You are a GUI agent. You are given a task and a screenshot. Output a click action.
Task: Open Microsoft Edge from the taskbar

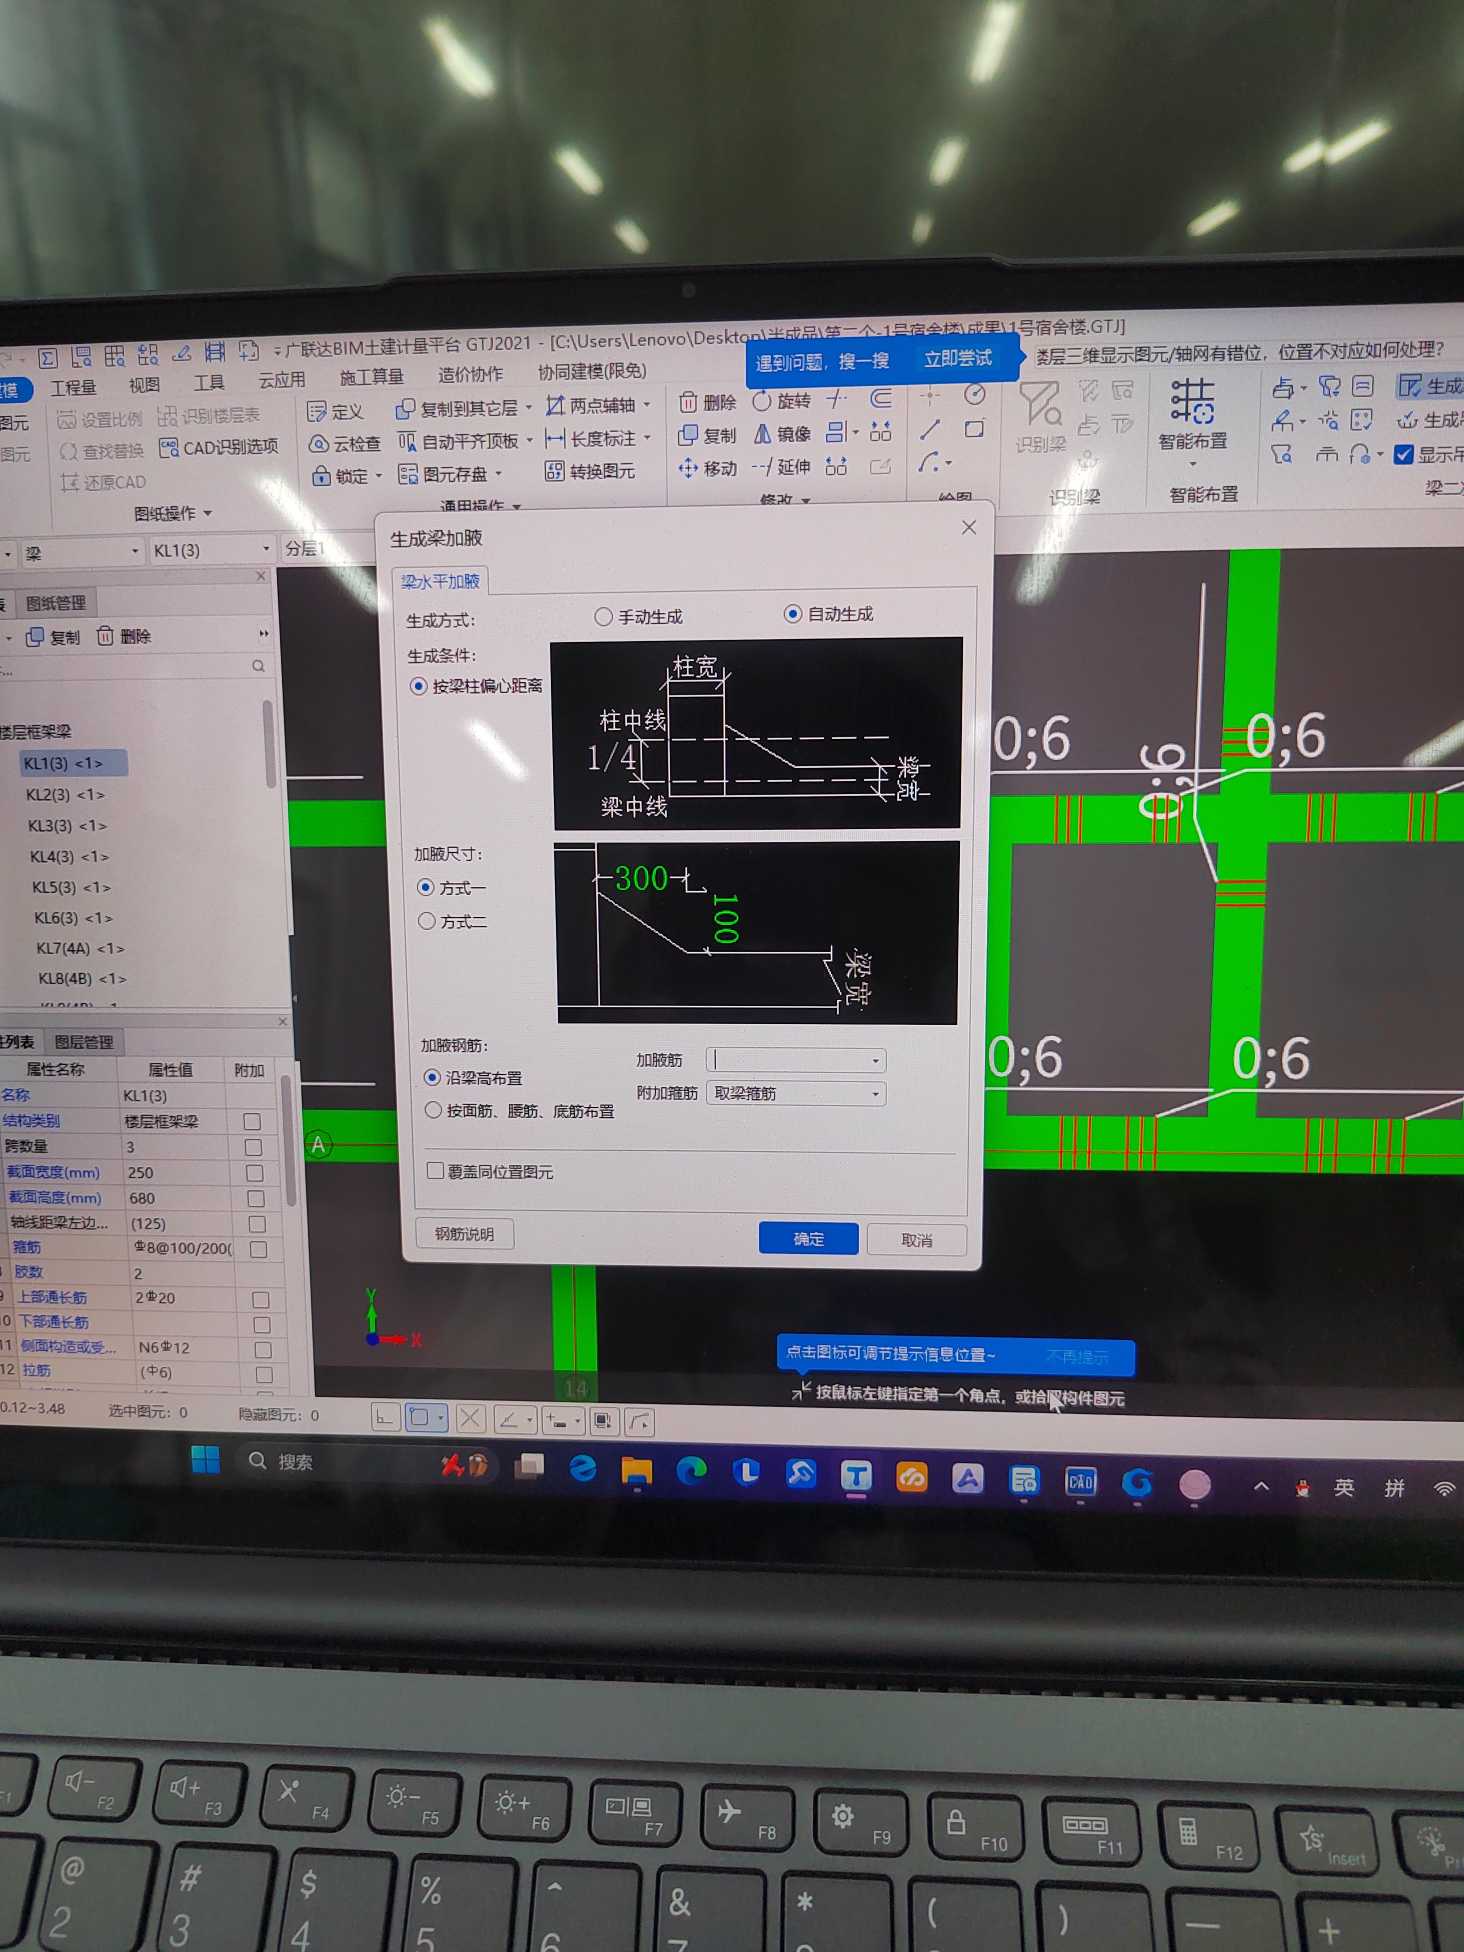(x=691, y=1469)
